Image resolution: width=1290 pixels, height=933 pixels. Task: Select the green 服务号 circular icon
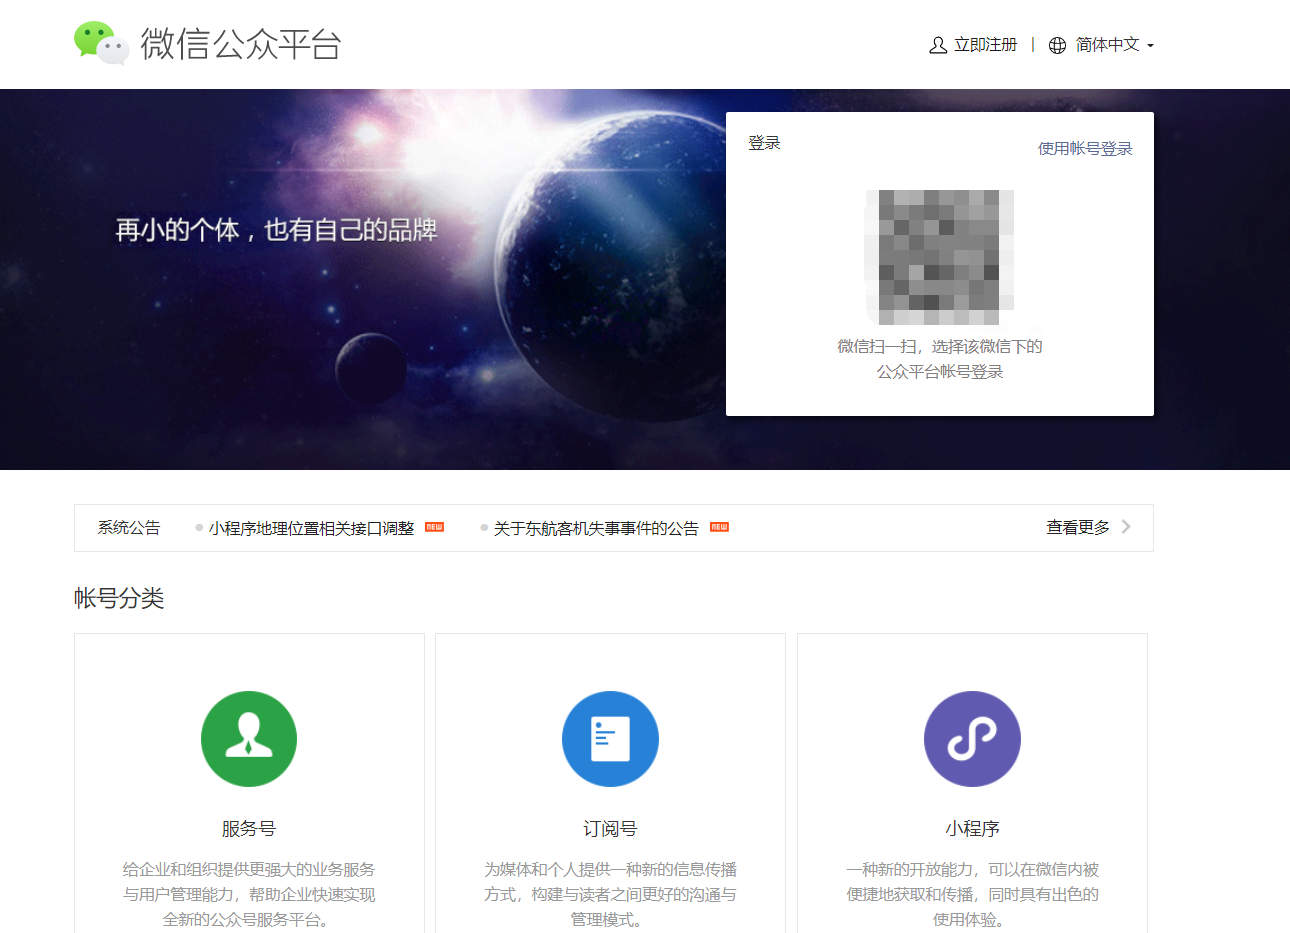(248, 738)
